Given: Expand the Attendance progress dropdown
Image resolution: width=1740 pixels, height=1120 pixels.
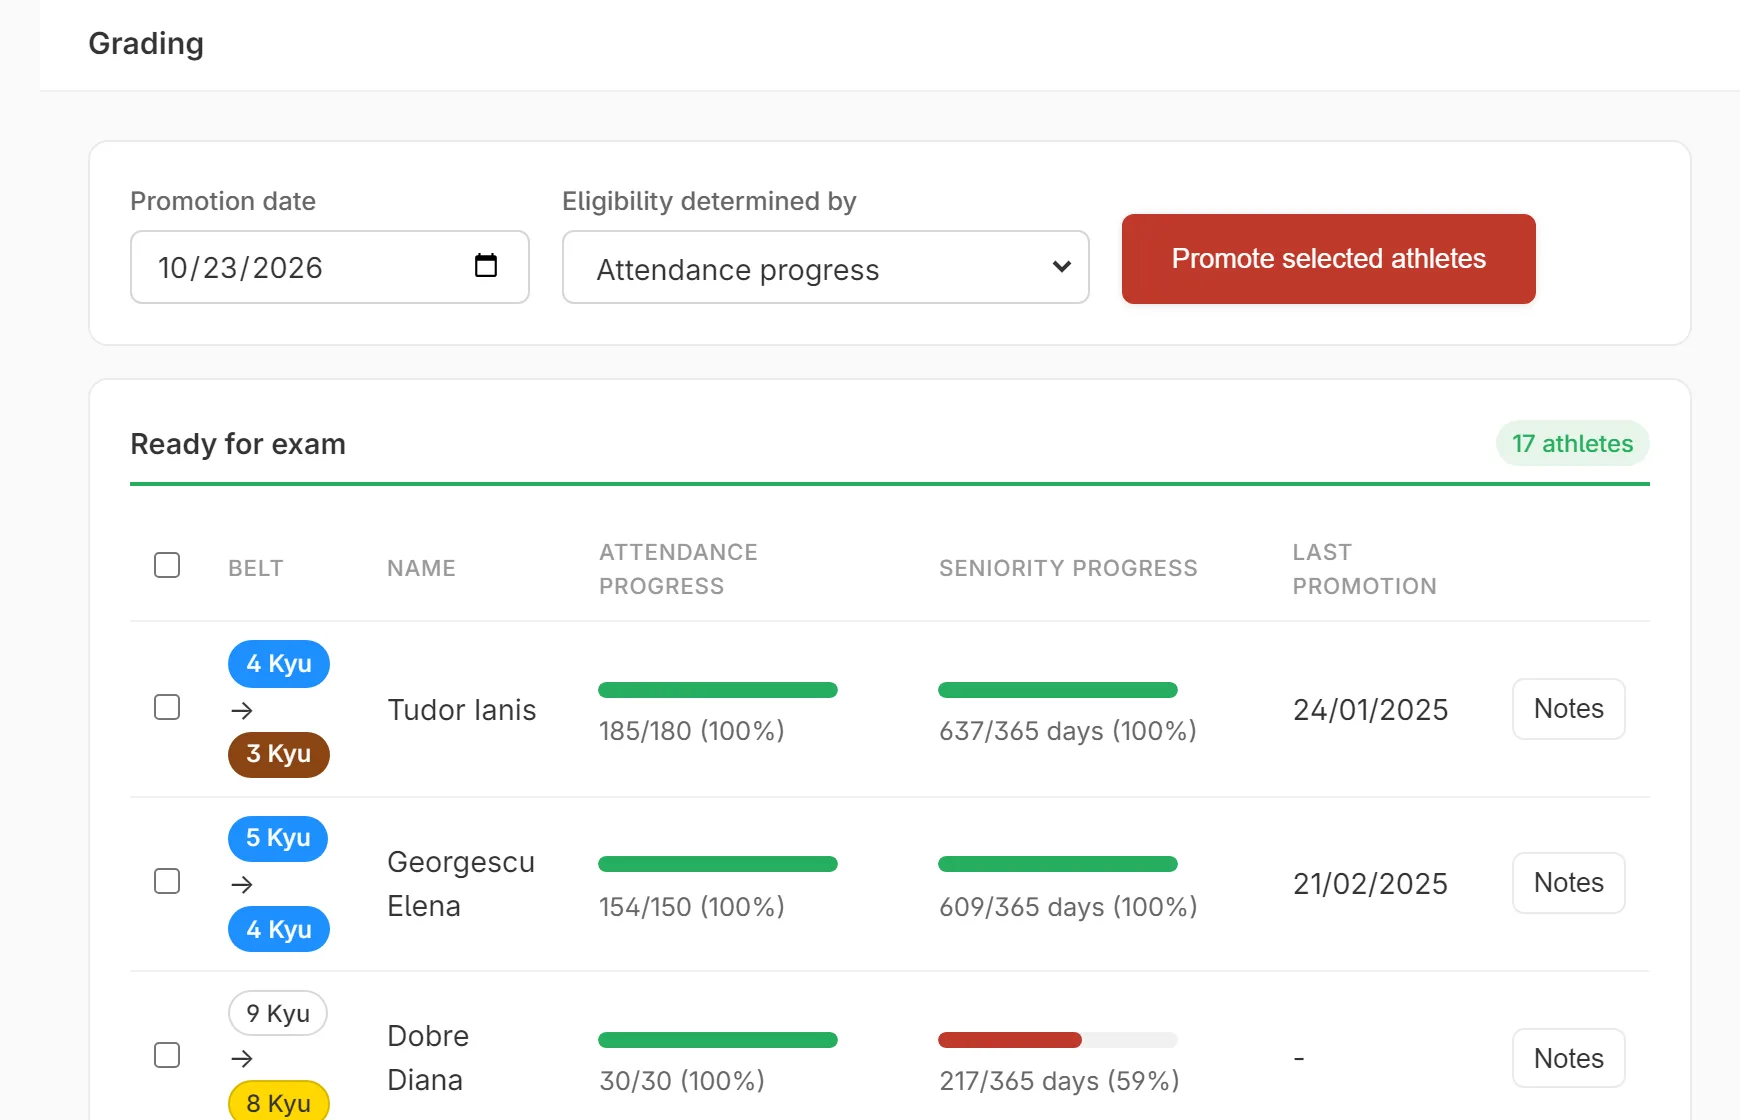Looking at the screenshot, I should tap(826, 267).
